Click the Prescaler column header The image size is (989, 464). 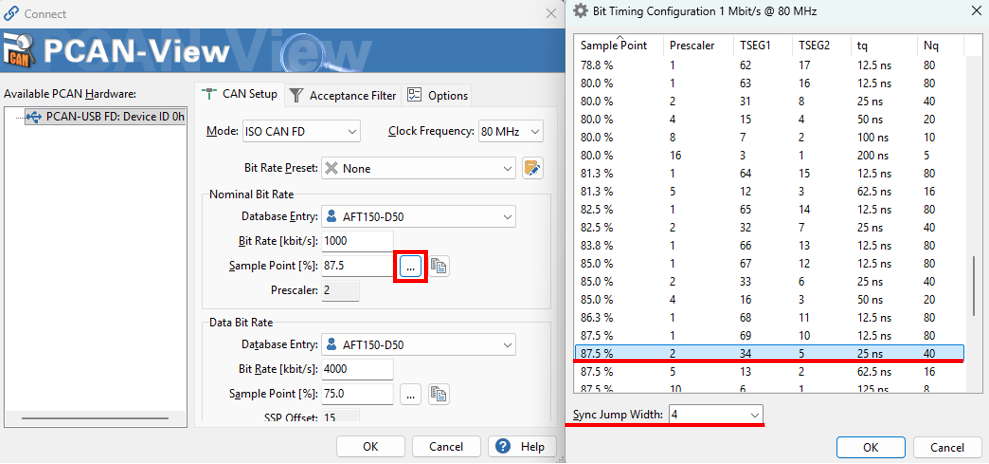point(699,45)
